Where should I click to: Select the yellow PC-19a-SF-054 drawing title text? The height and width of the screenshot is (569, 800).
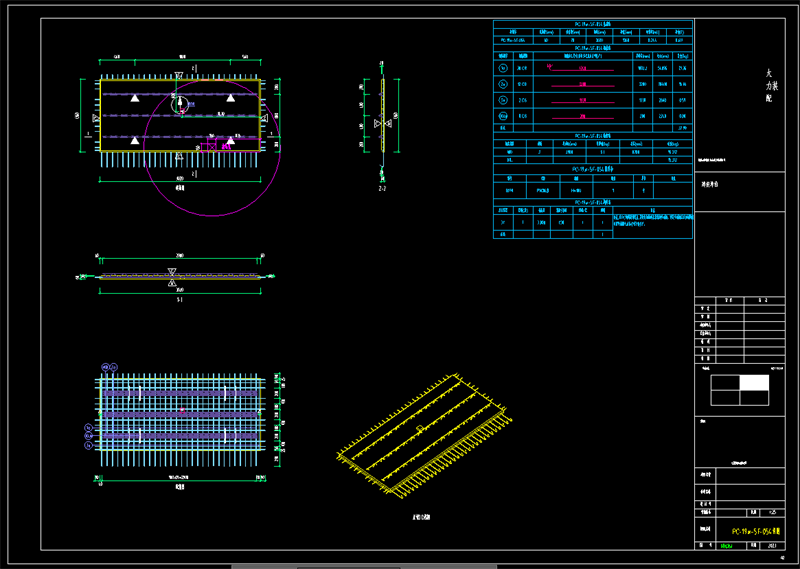coord(756,531)
